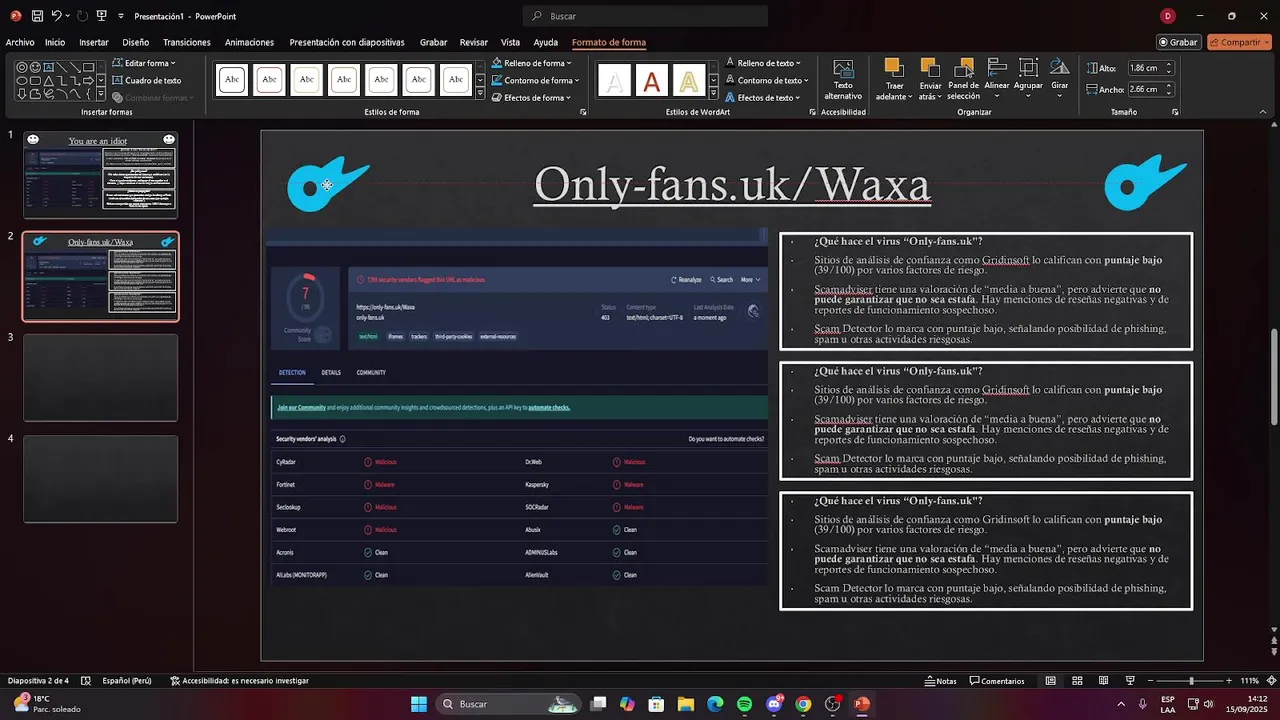Undo the last action
Screen dimensions: 1280x720
pyautogui.click(x=57, y=16)
